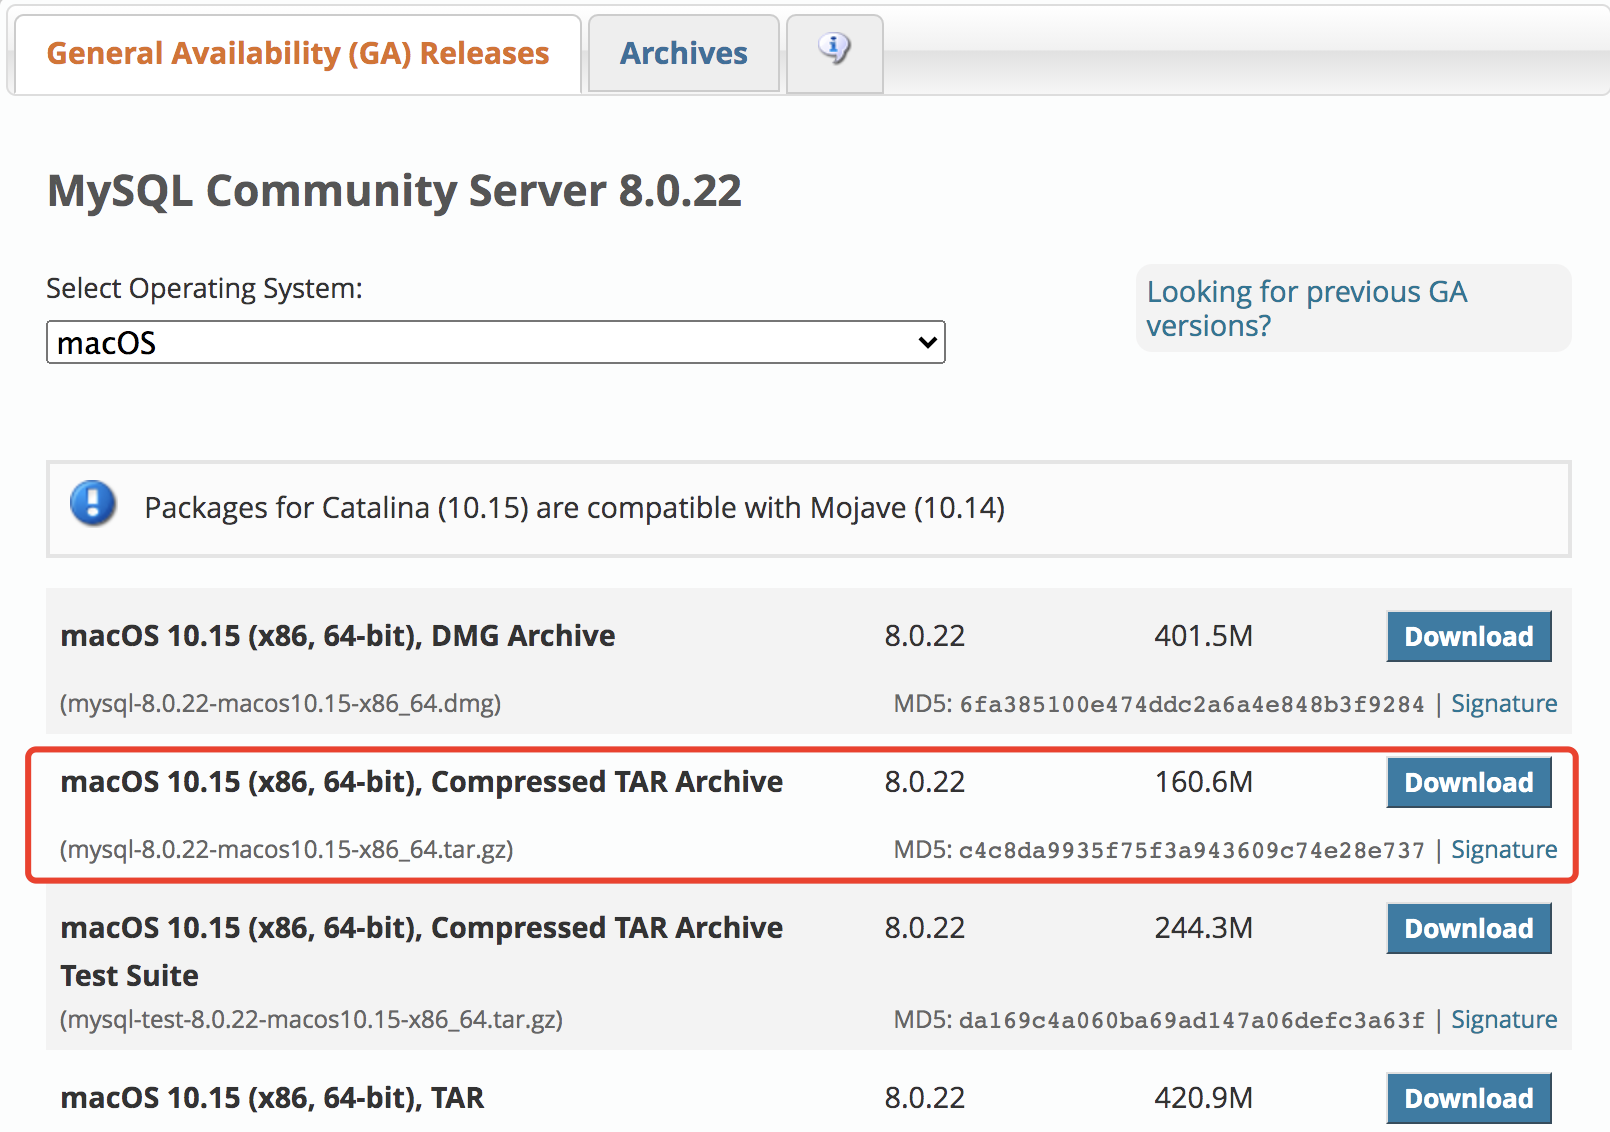Click the 8.0.22 version in the DMG Archive row

[x=925, y=636]
